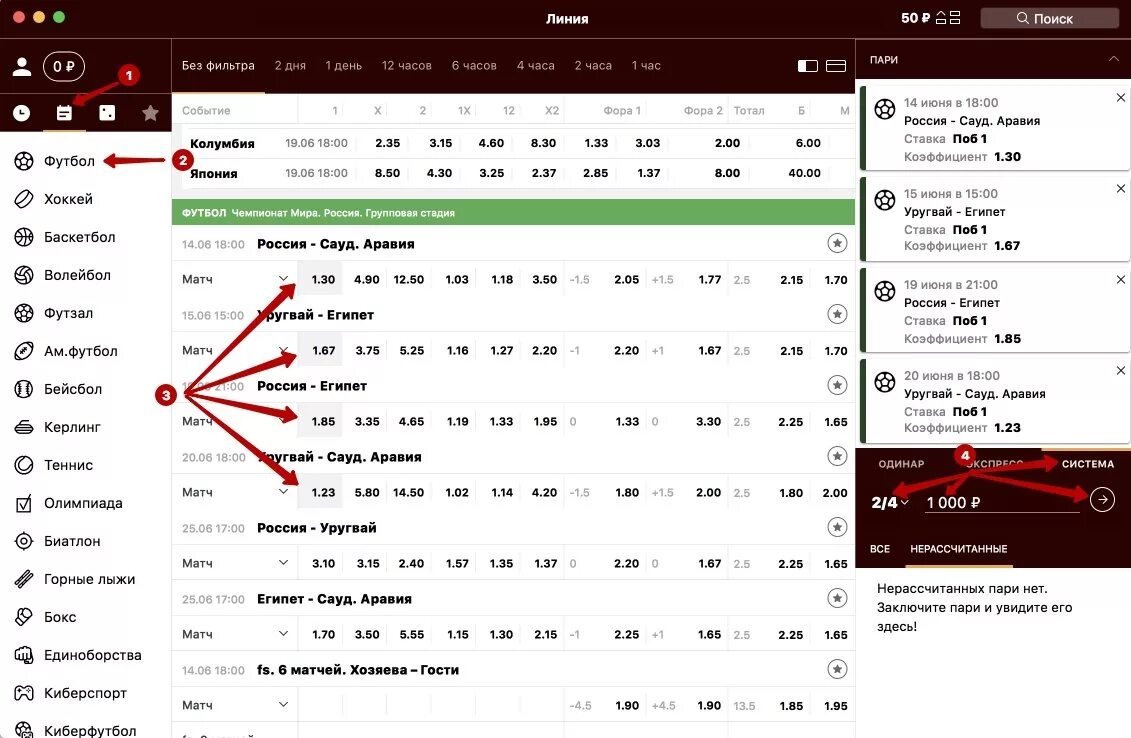Show НЕРАССЧИТАННЫЕ bets tab
Image resolution: width=1131 pixels, height=738 pixels.
pyautogui.click(x=959, y=549)
